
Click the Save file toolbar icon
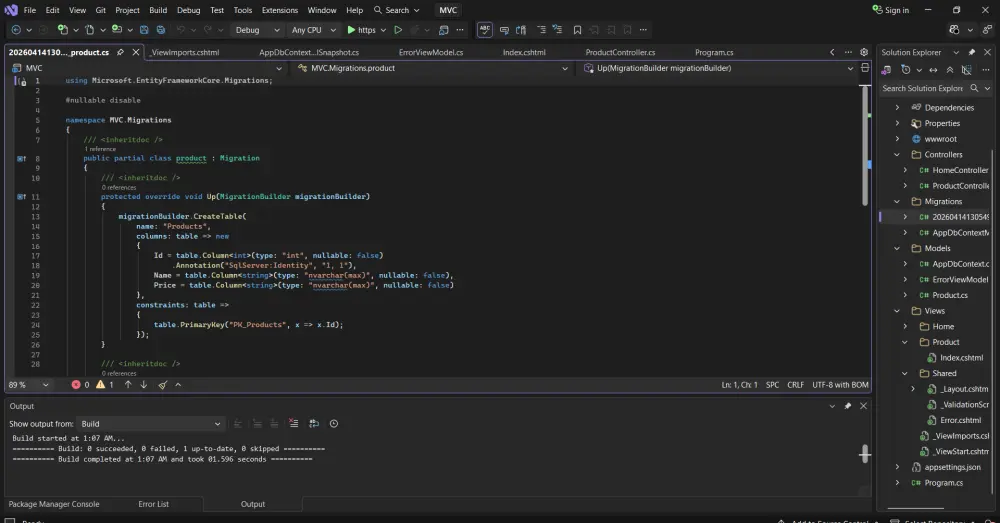[144, 30]
